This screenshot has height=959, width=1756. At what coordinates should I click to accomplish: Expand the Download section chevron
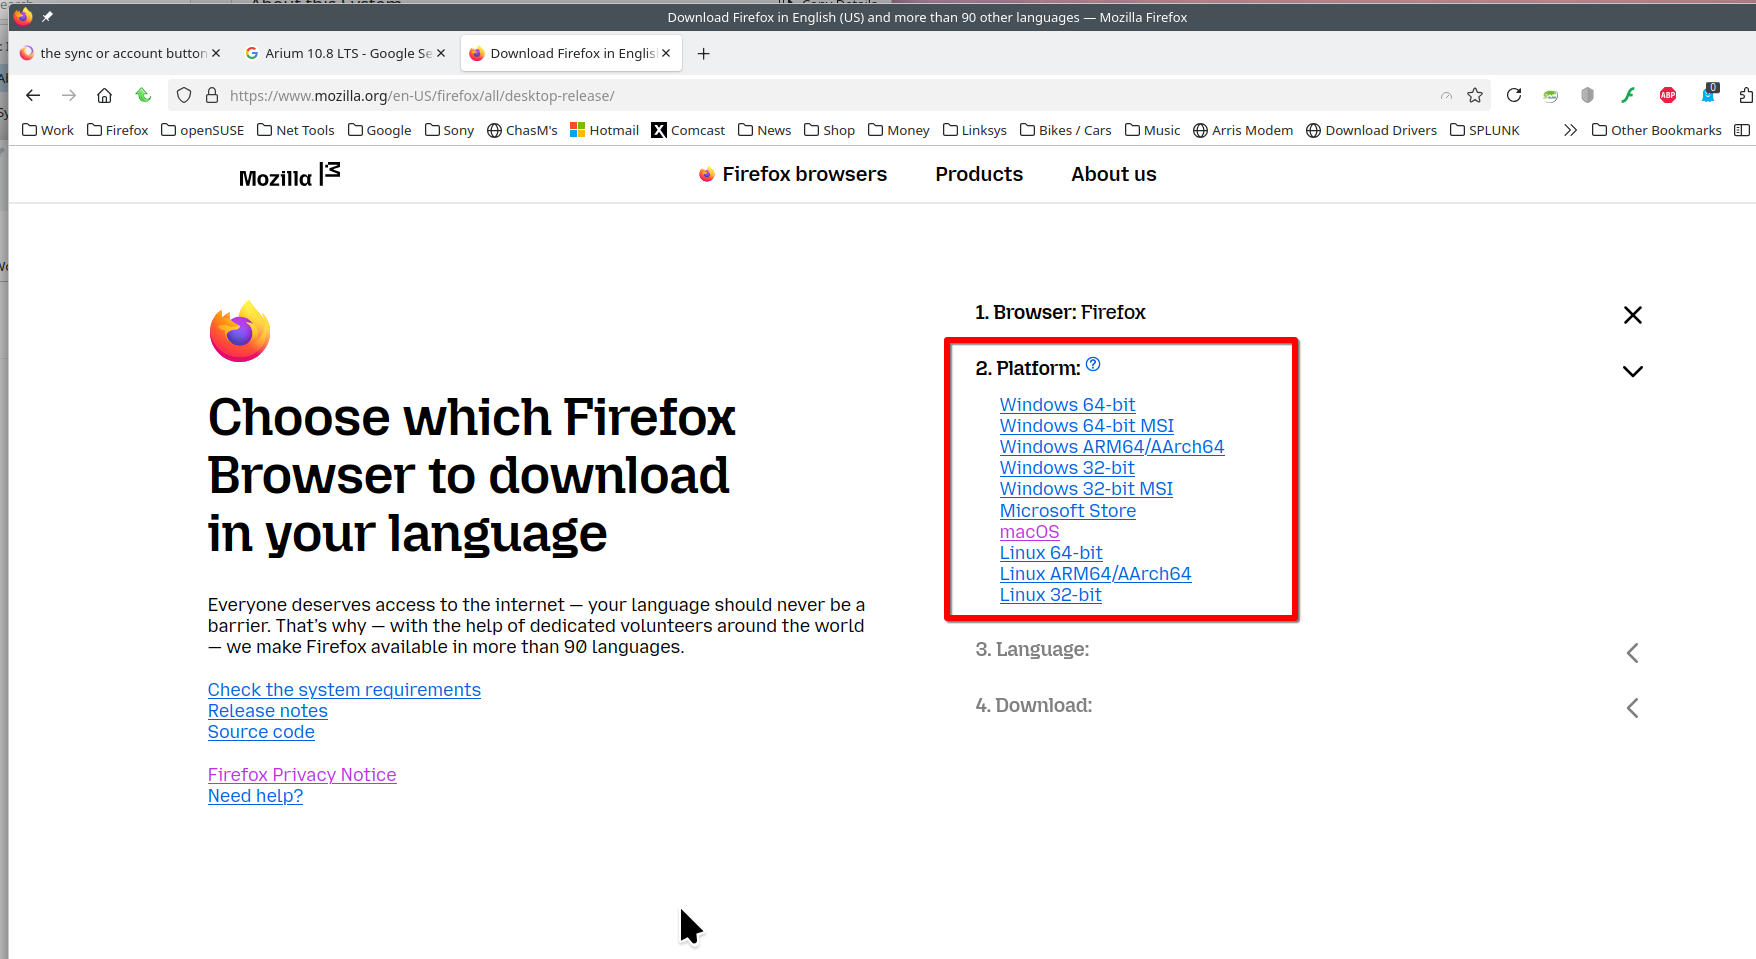1633,708
